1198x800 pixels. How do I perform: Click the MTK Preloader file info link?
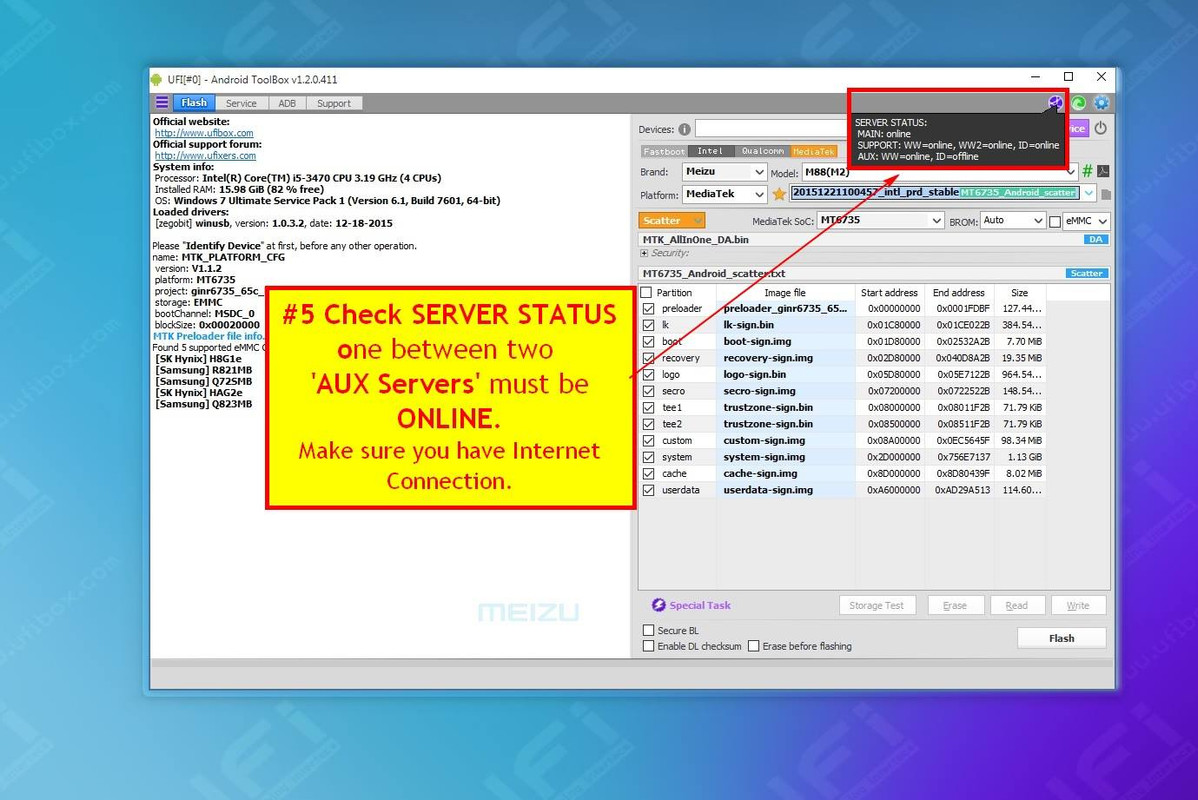pos(209,336)
